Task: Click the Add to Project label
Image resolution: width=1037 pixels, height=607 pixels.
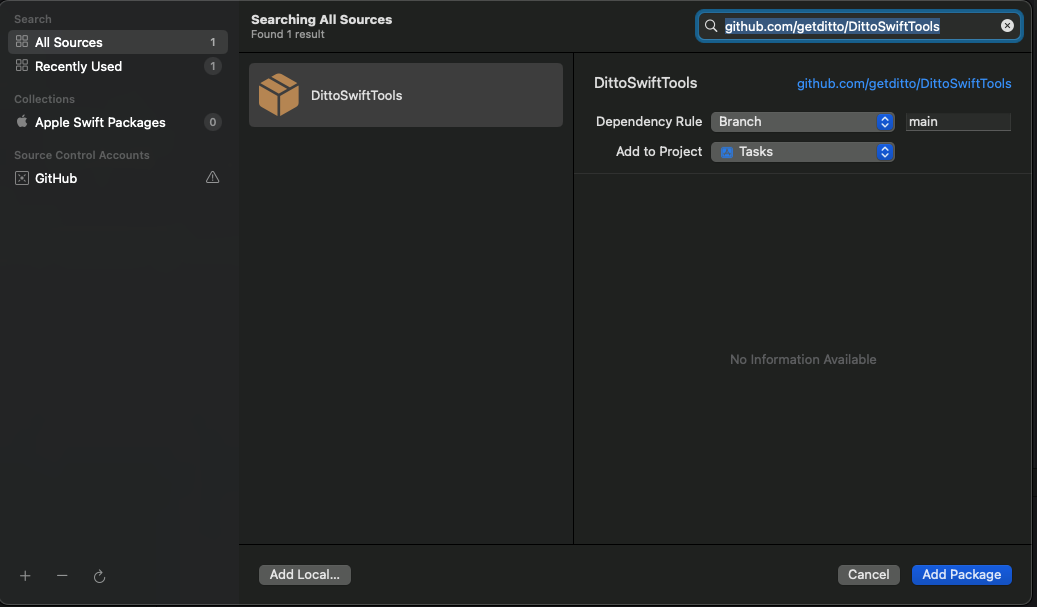Action: click(x=659, y=151)
